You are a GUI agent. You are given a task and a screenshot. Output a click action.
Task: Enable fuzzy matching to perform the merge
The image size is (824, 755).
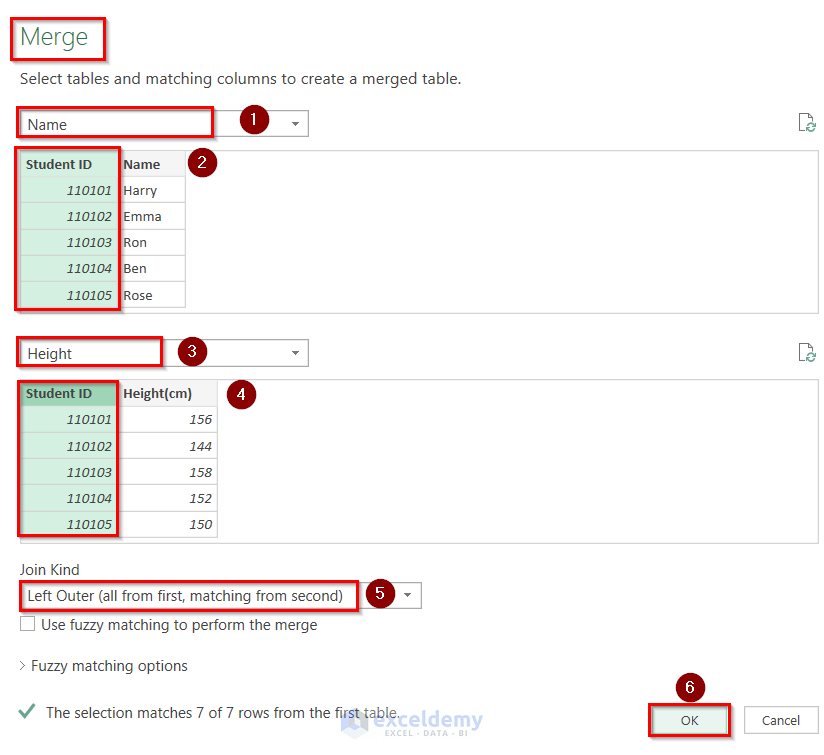tap(27, 625)
